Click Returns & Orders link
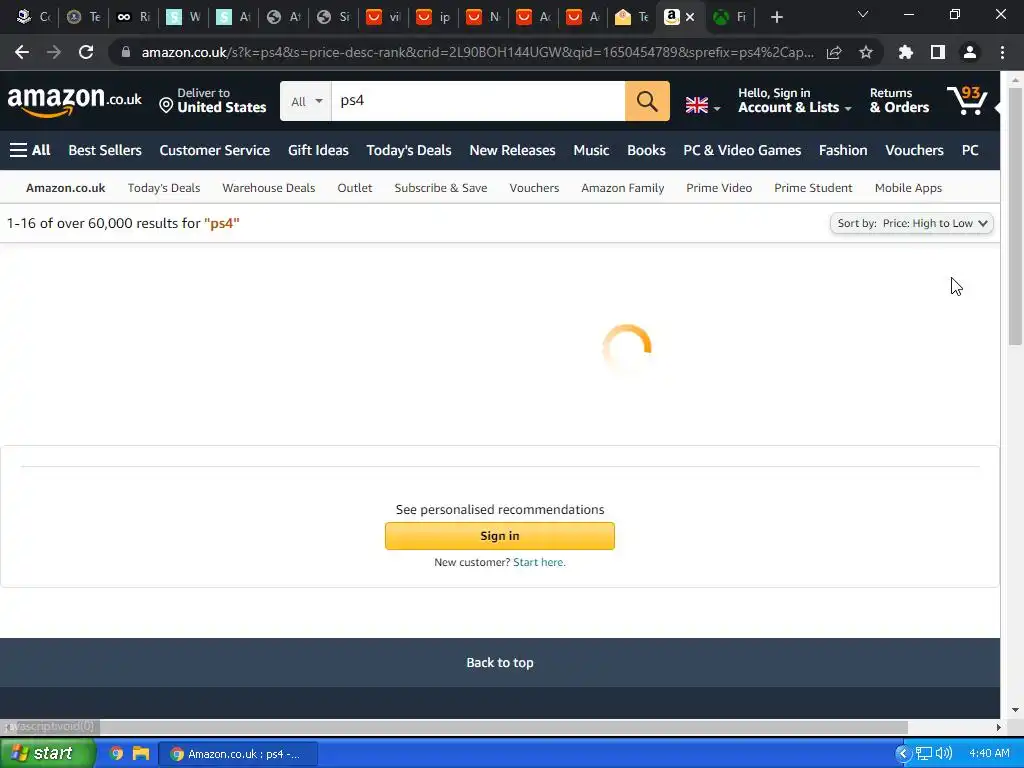 pyautogui.click(x=899, y=101)
